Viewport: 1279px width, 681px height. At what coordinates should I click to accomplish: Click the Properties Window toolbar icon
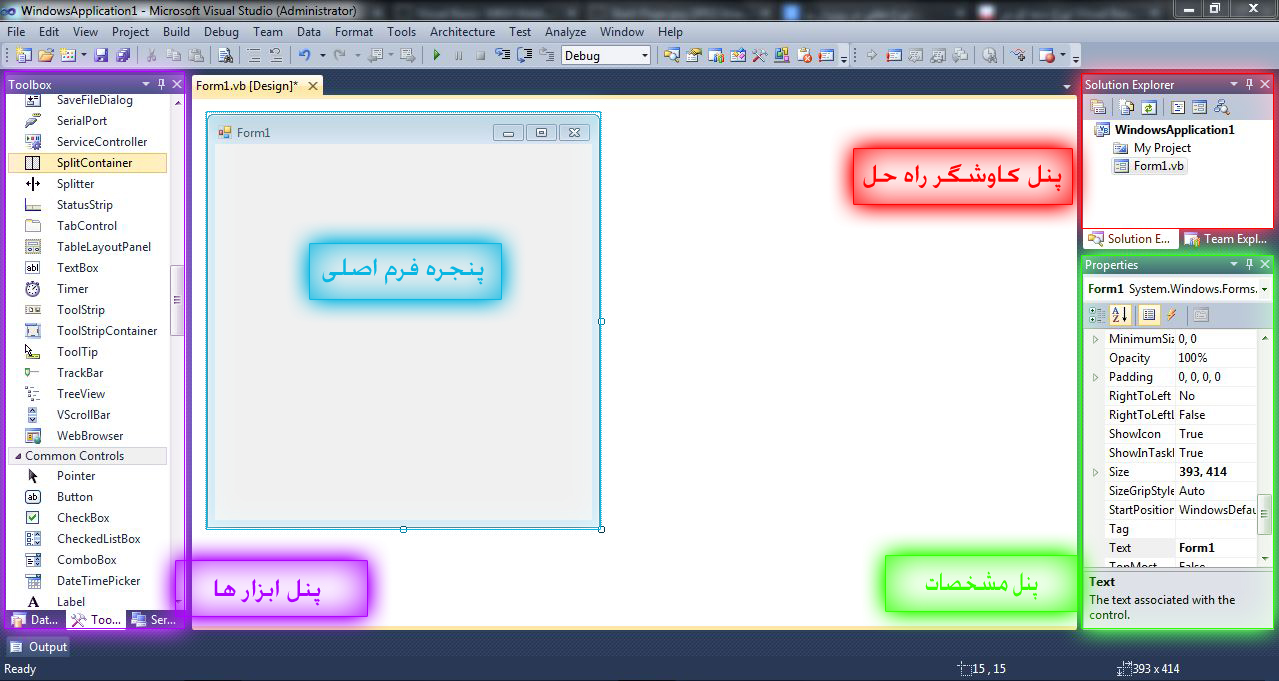click(693, 56)
